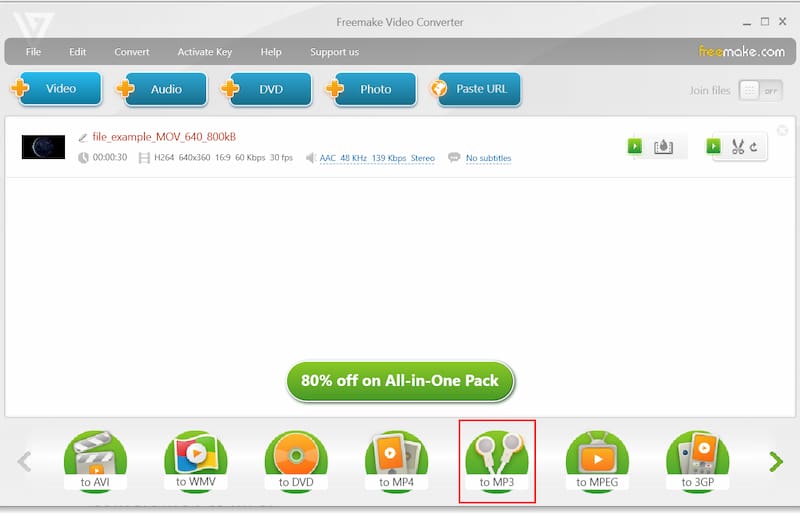The height and width of the screenshot is (516, 800).
Task: Open the No subtitles dropdown
Action: [x=488, y=158]
